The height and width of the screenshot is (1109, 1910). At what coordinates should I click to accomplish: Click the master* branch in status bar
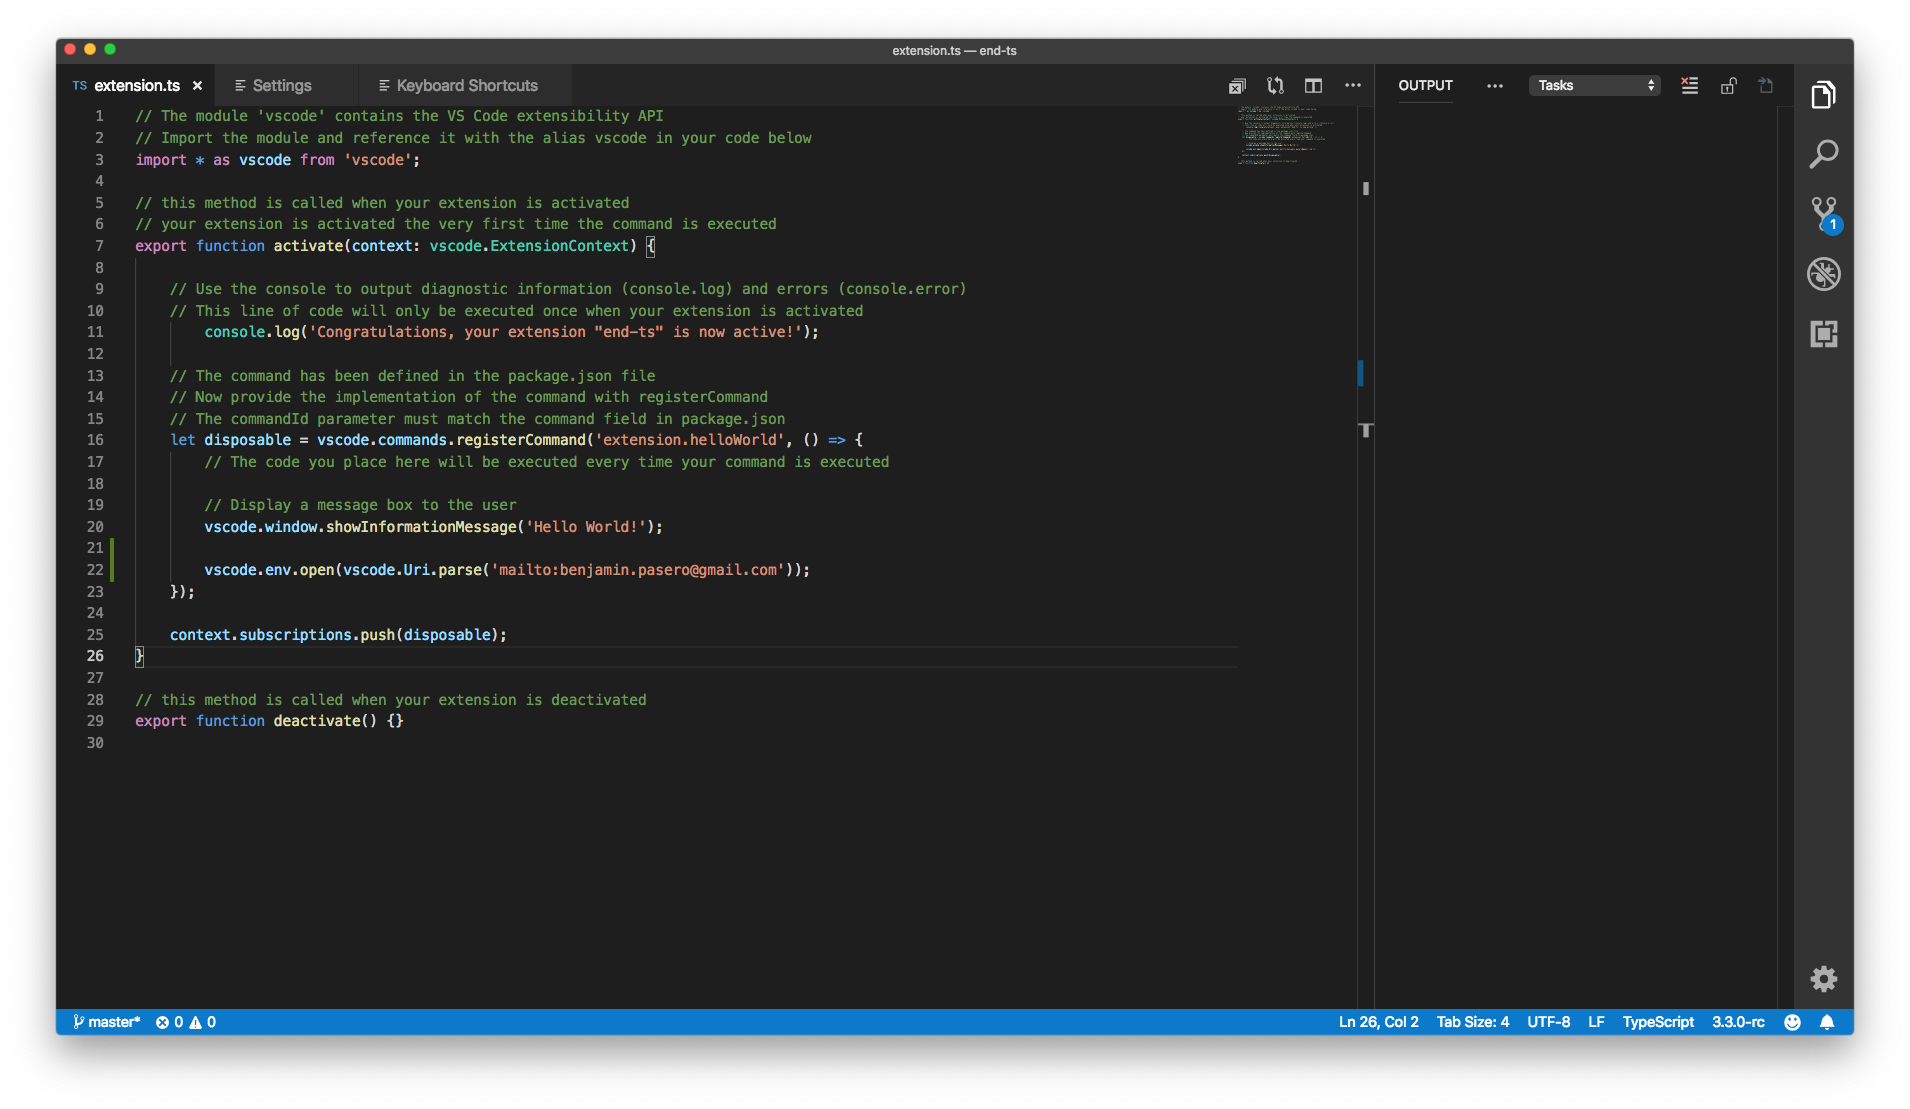click(x=107, y=1022)
